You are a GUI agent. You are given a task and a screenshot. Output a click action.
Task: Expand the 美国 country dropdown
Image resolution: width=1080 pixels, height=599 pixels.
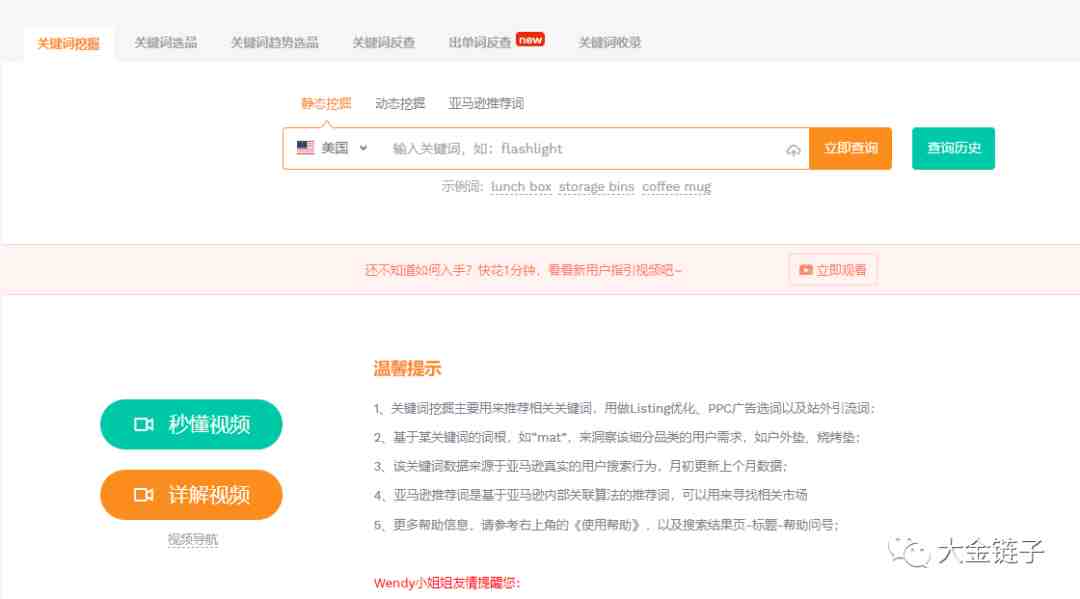coord(333,148)
